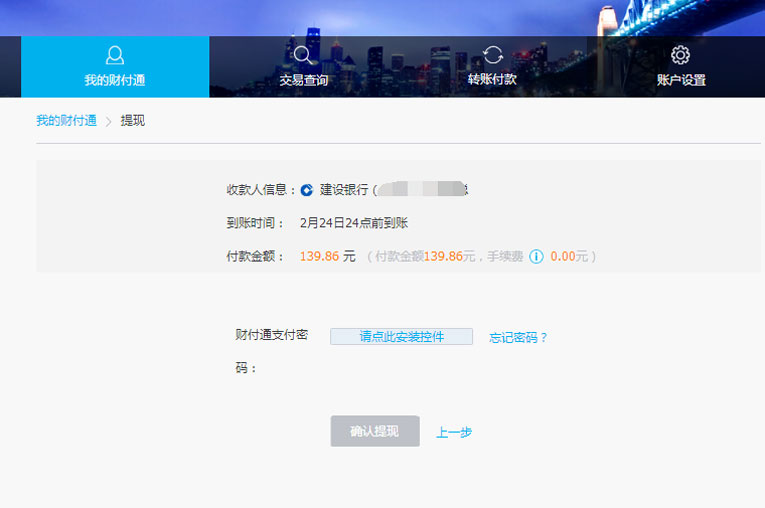Open the 账户设置 tab

(681, 80)
